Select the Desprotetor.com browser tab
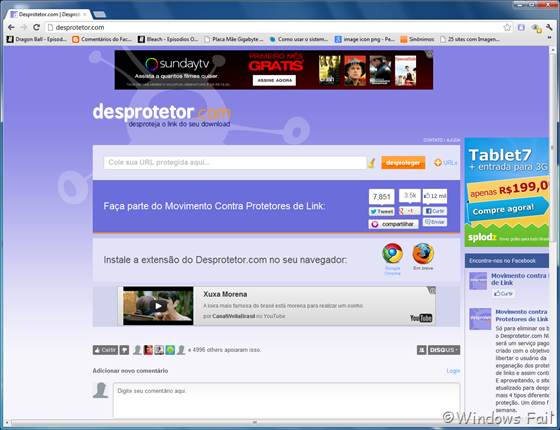 pos(48,15)
